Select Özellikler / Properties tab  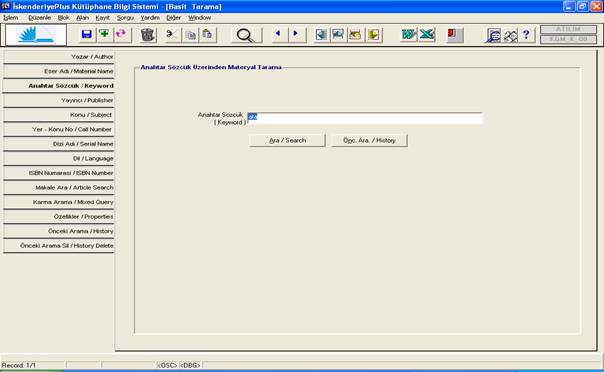tap(59, 216)
